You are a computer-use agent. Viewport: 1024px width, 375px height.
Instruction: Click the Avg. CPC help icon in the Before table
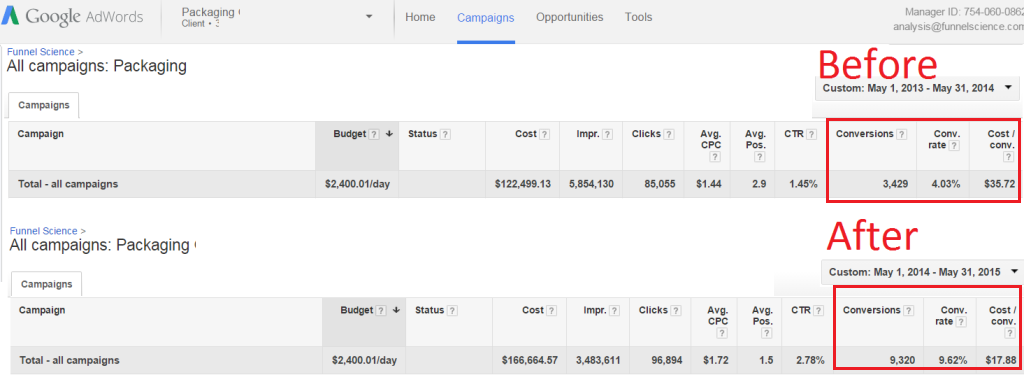tap(716, 157)
